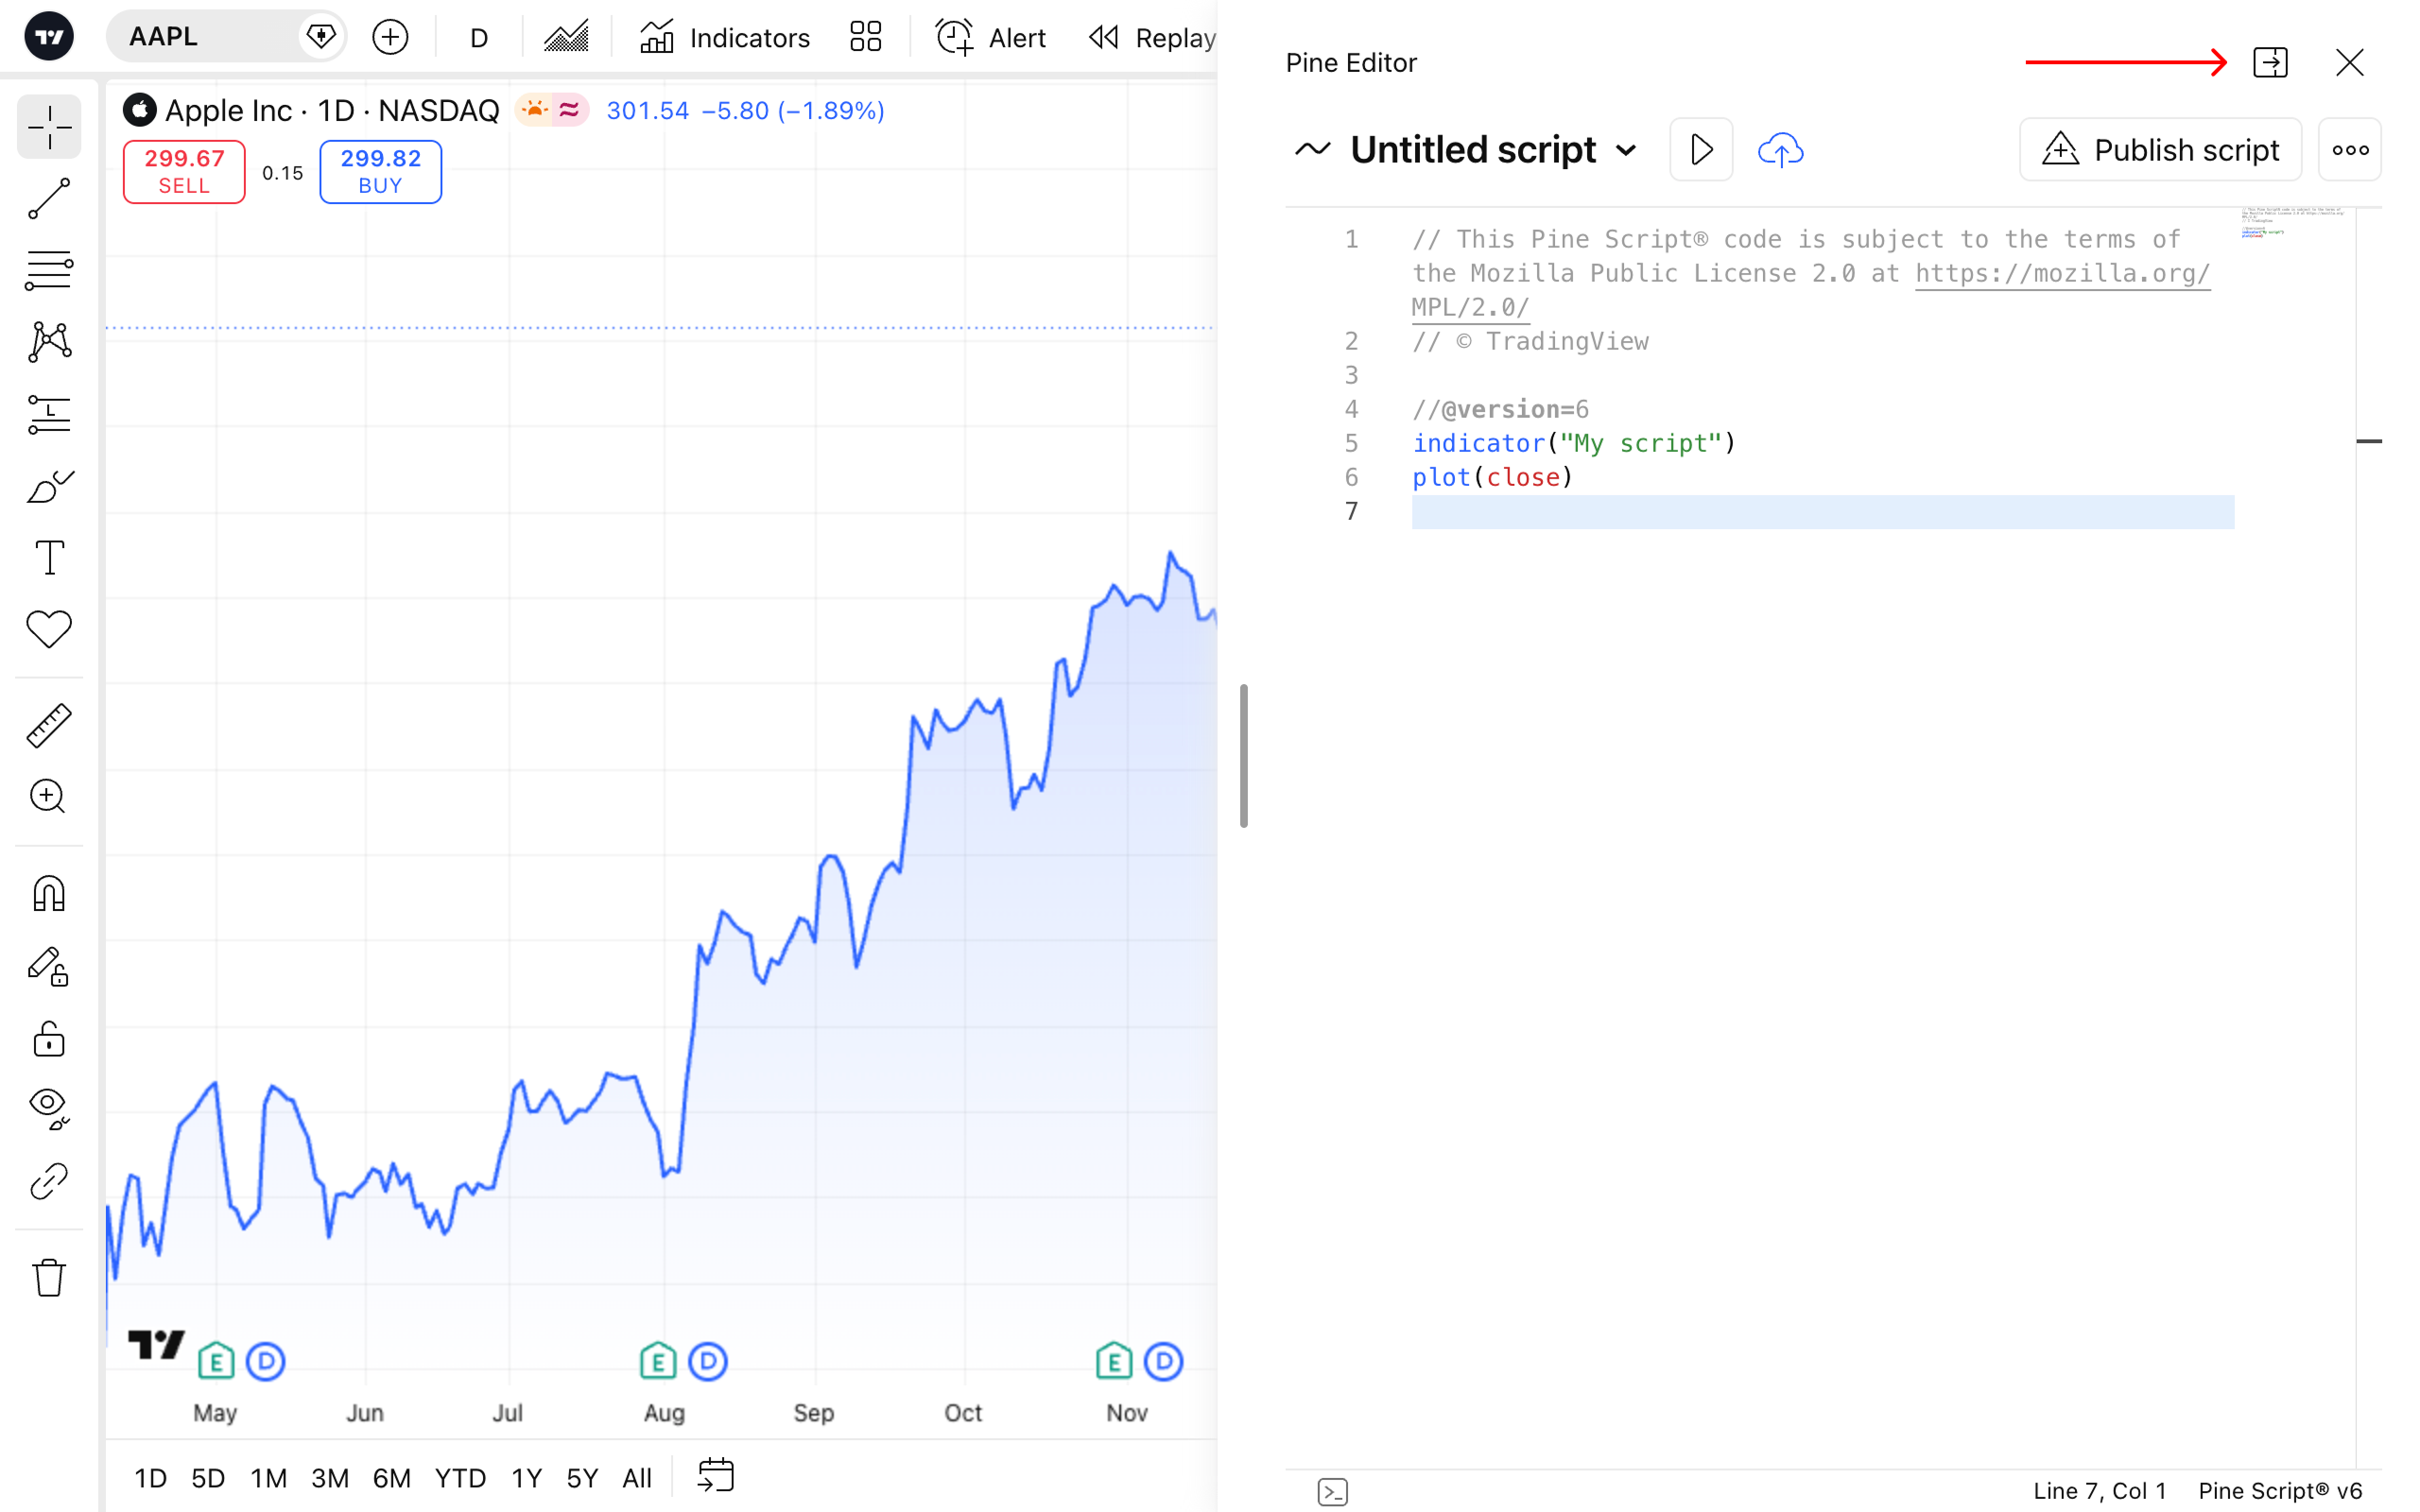Set chart range to 1Y
The width and height of the screenshot is (2420, 1512).
click(527, 1478)
